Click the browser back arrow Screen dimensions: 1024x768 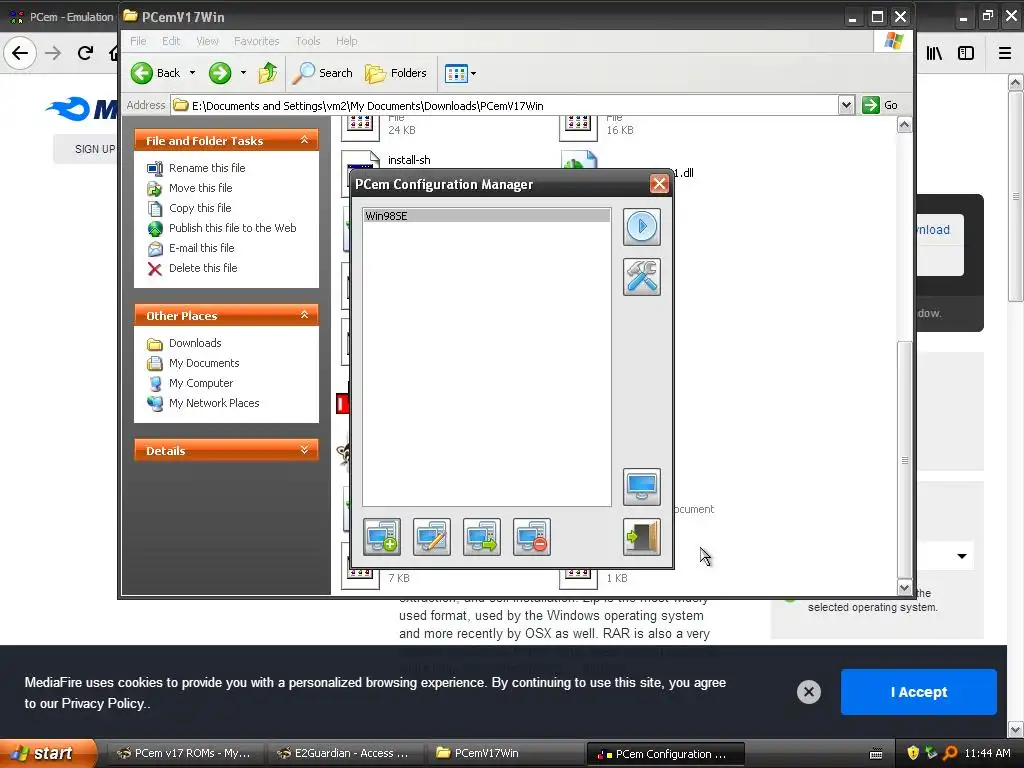click(20, 53)
